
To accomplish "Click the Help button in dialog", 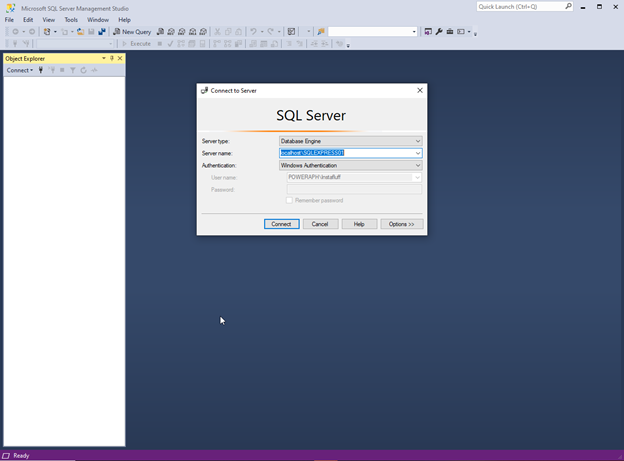I will [x=359, y=224].
